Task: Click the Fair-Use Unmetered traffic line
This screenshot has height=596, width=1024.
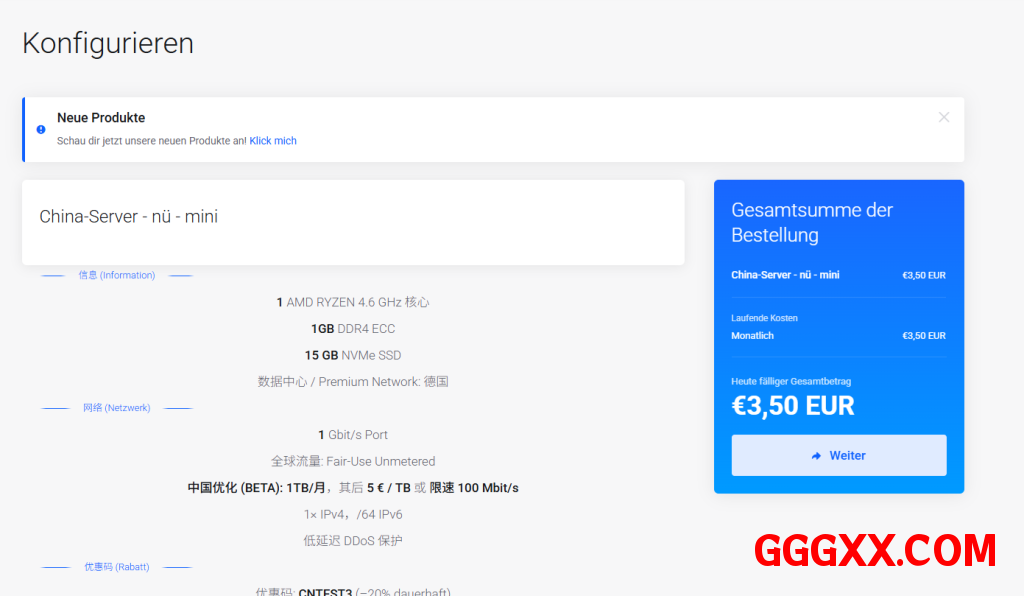Action: tap(353, 461)
